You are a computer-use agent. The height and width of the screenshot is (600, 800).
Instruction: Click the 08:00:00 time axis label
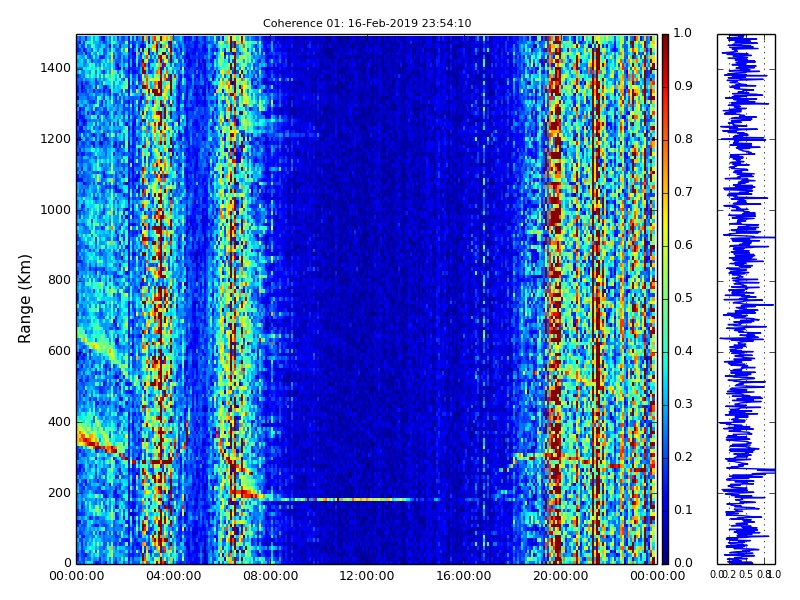(270, 576)
